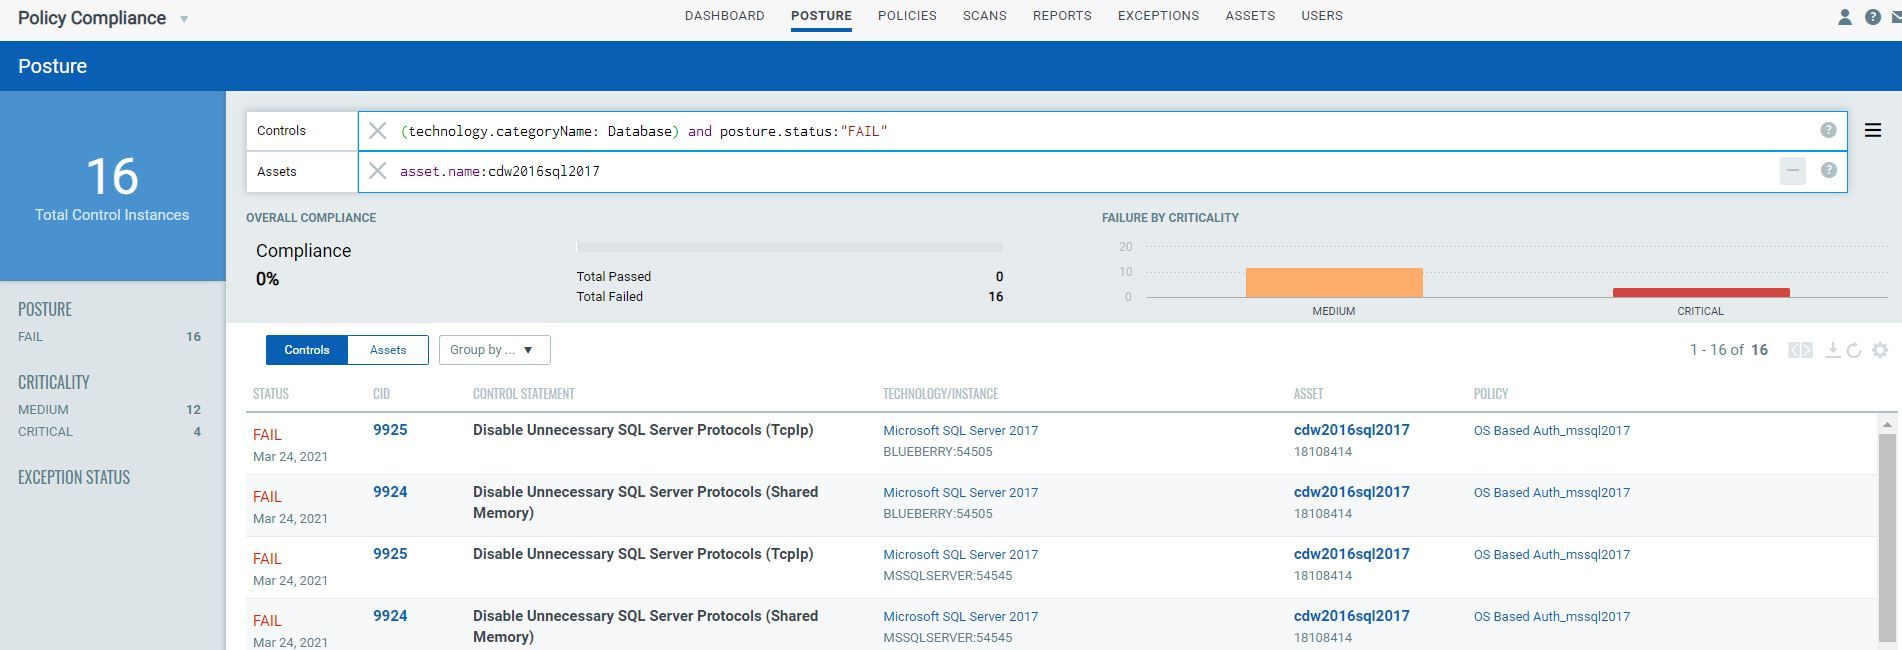Image resolution: width=1902 pixels, height=650 pixels.
Task: Remove the Assets query row with the minus button
Action: coord(1793,171)
